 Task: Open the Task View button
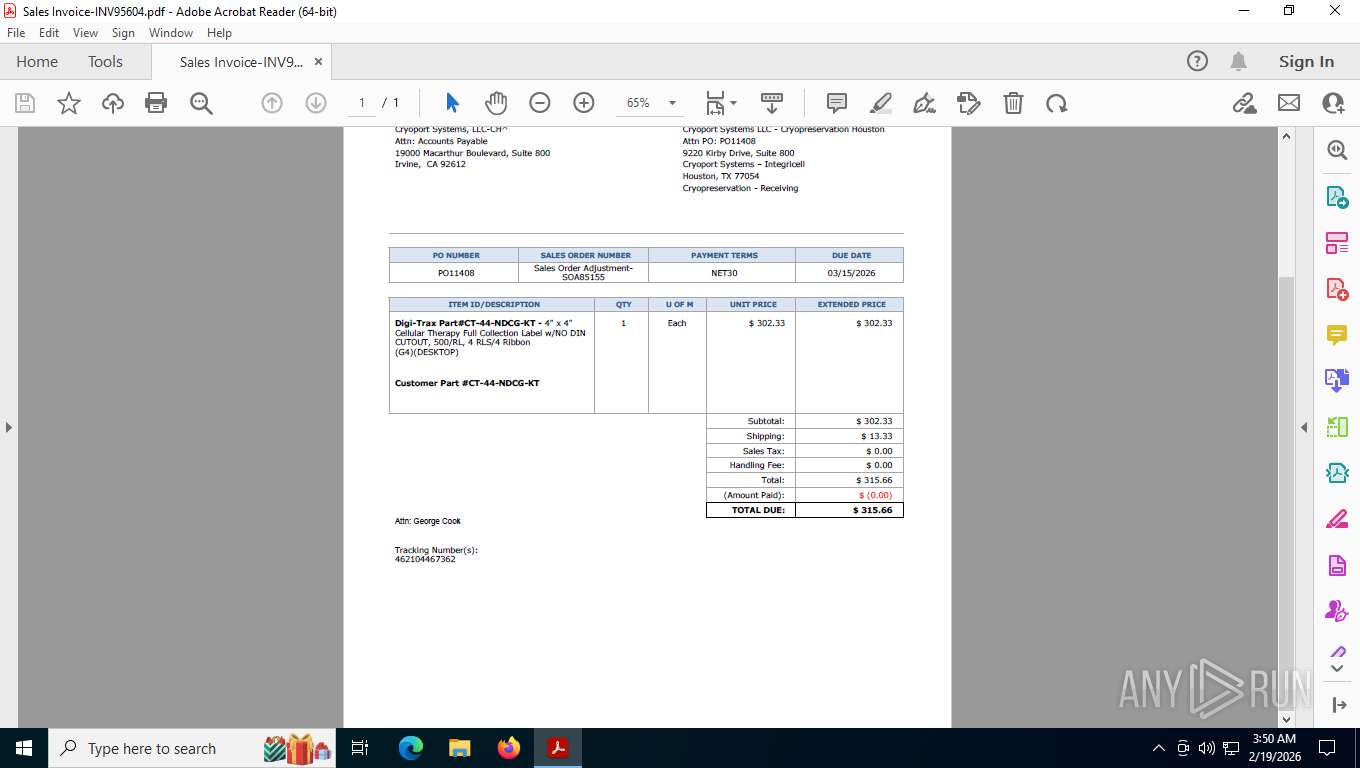coord(361,748)
